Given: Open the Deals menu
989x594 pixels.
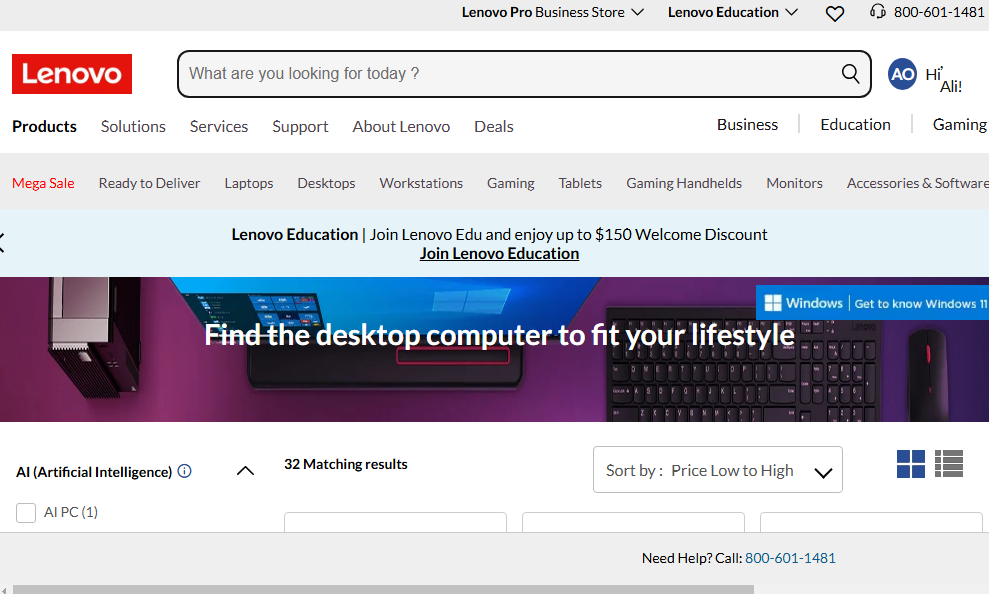Looking at the screenshot, I should point(494,127).
